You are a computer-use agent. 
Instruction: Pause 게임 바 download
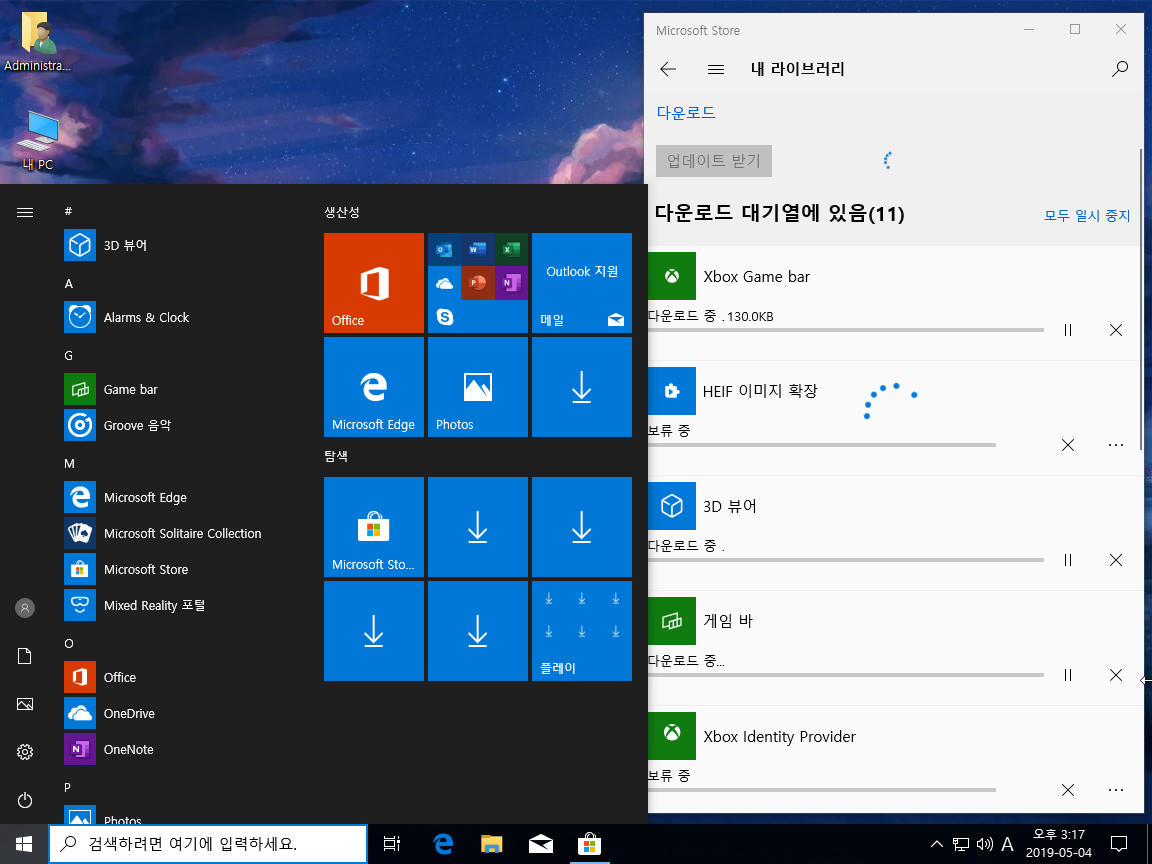(1068, 675)
